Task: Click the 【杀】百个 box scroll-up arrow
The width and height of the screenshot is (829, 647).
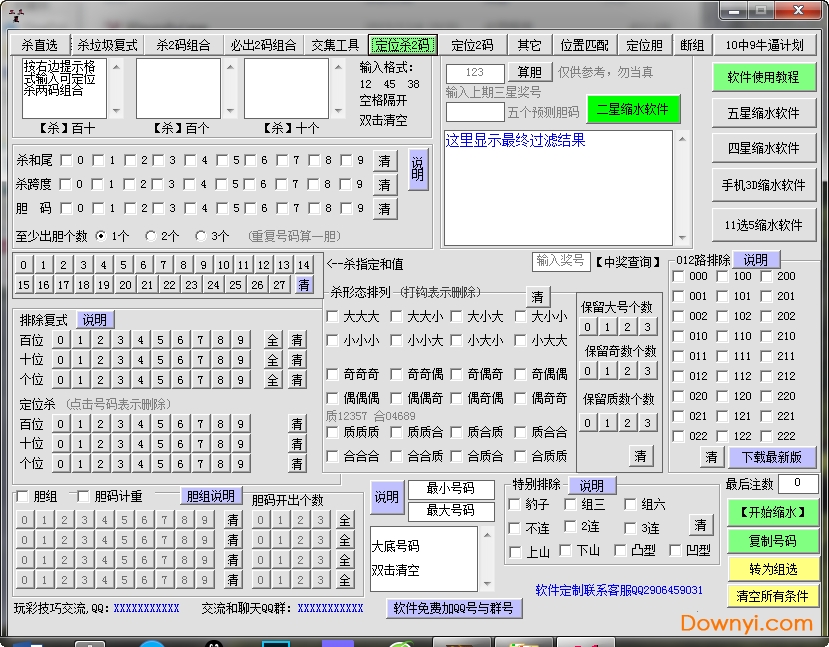Action: (x=230, y=67)
